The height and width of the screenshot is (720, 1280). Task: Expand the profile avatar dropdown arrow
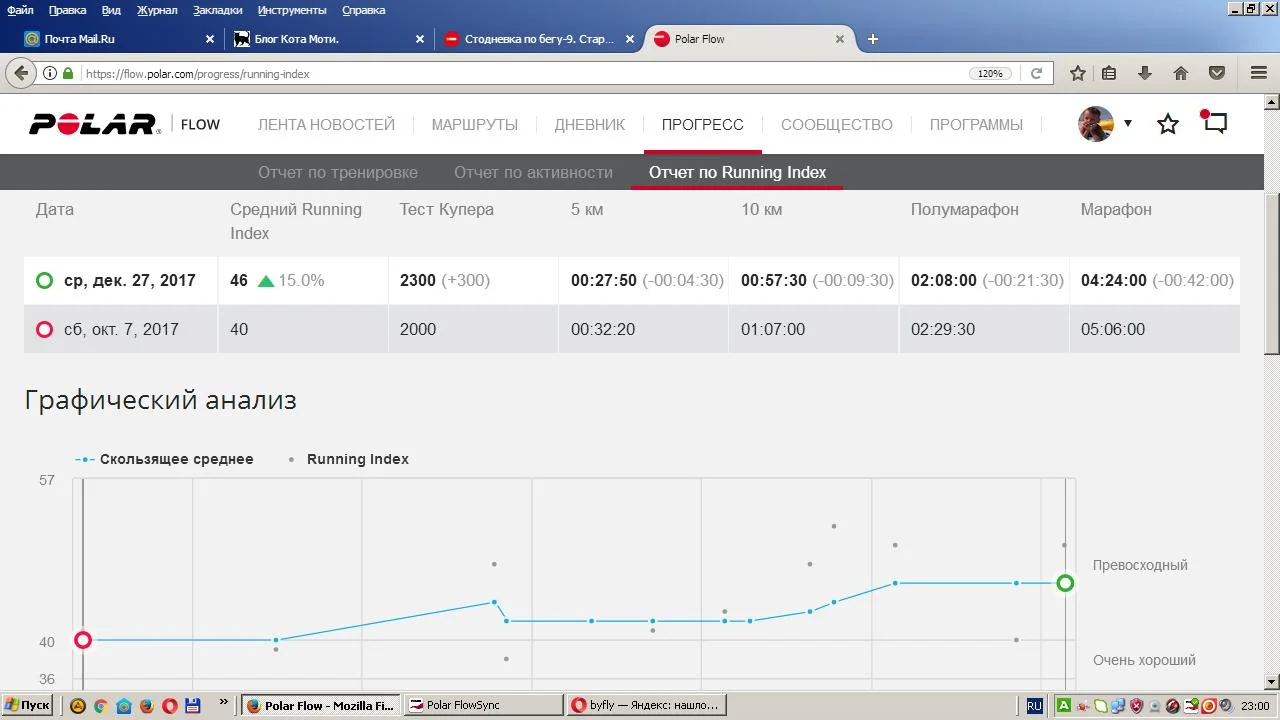click(x=1128, y=124)
